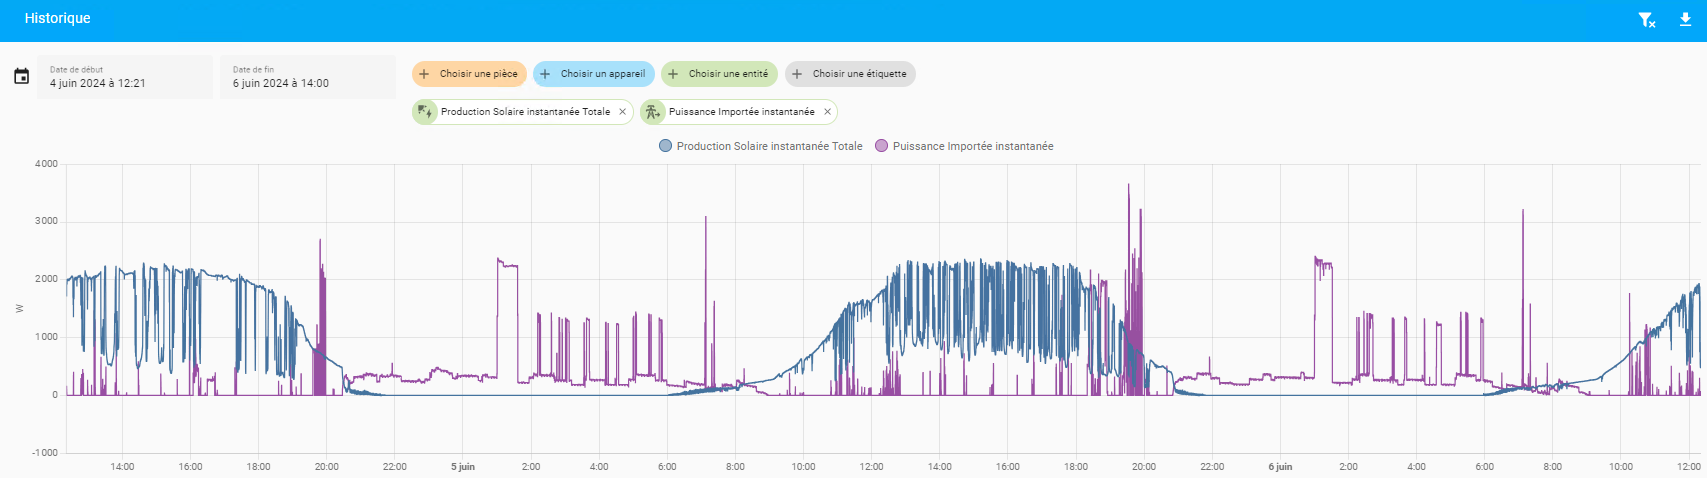Click the 5 juin label on time axis
Image resolution: width=1707 pixels, height=478 pixels.
pyautogui.click(x=463, y=467)
